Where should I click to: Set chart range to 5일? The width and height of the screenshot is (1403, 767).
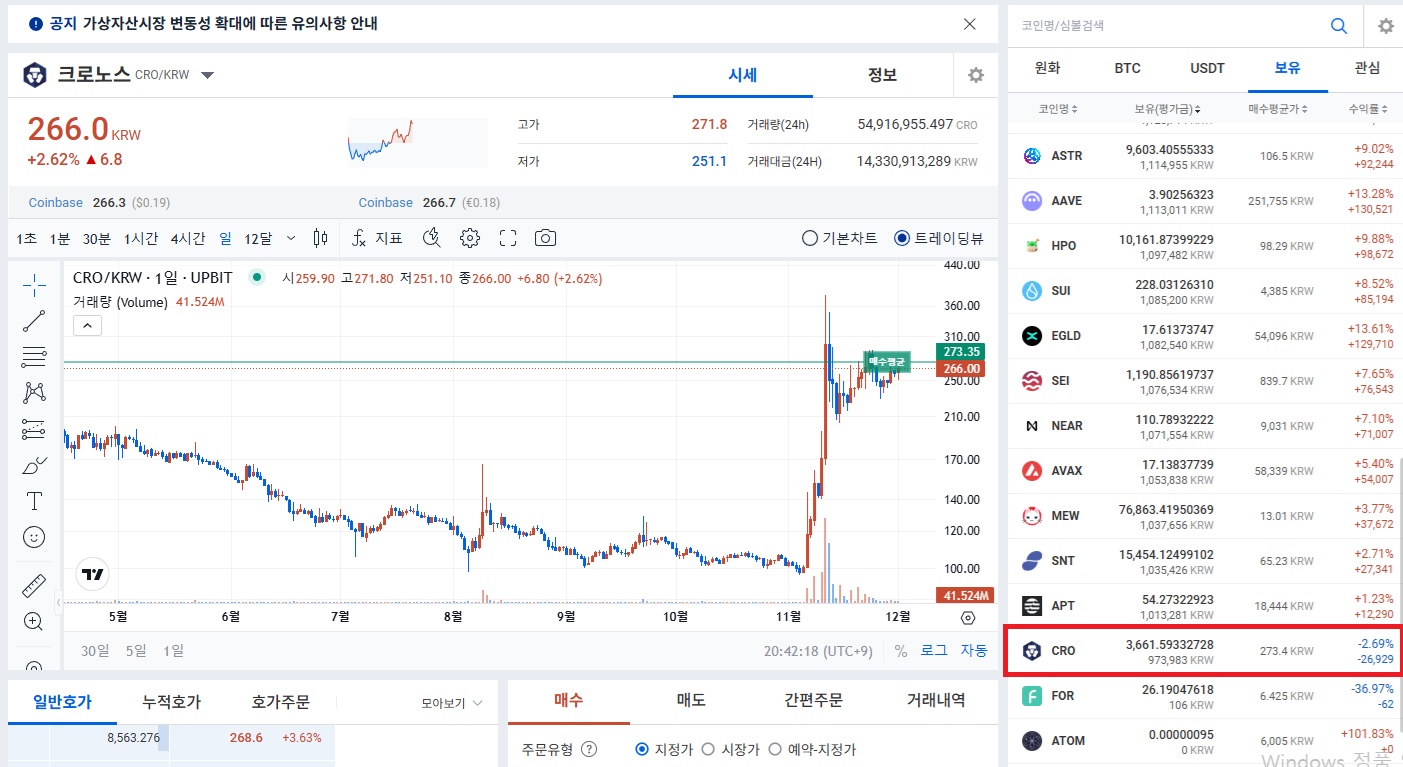(x=136, y=651)
